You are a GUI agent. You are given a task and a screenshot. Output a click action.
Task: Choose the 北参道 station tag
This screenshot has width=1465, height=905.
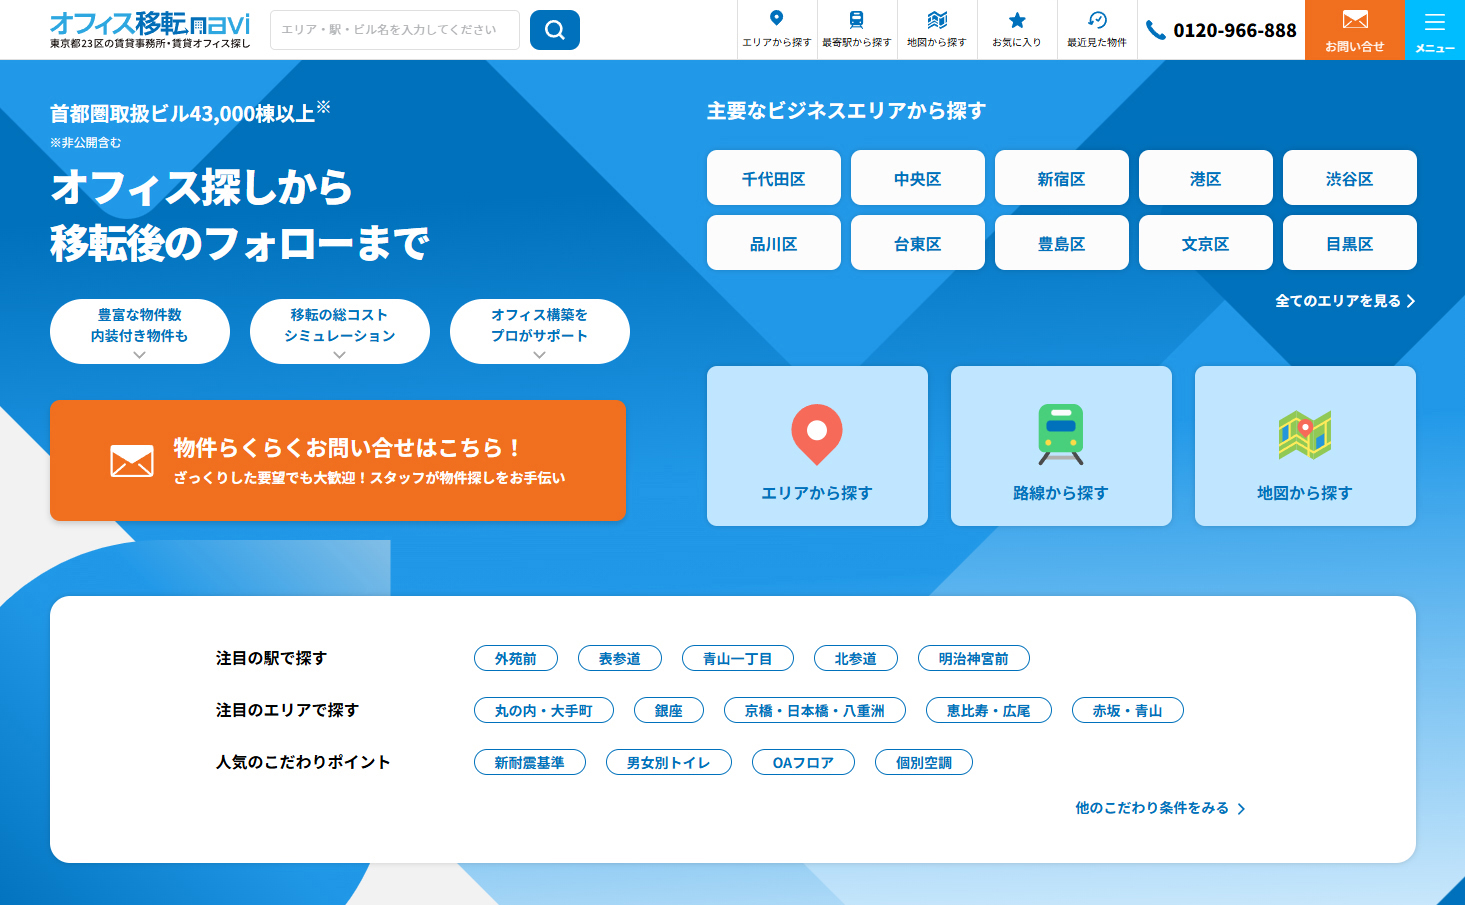point(856,658)
